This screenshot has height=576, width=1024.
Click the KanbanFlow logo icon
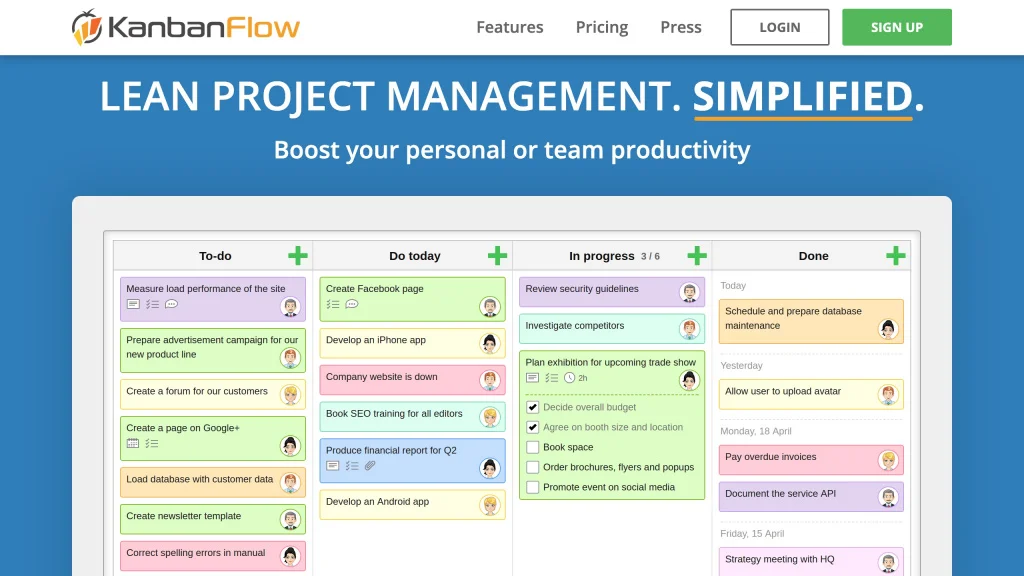click(87, 27)
